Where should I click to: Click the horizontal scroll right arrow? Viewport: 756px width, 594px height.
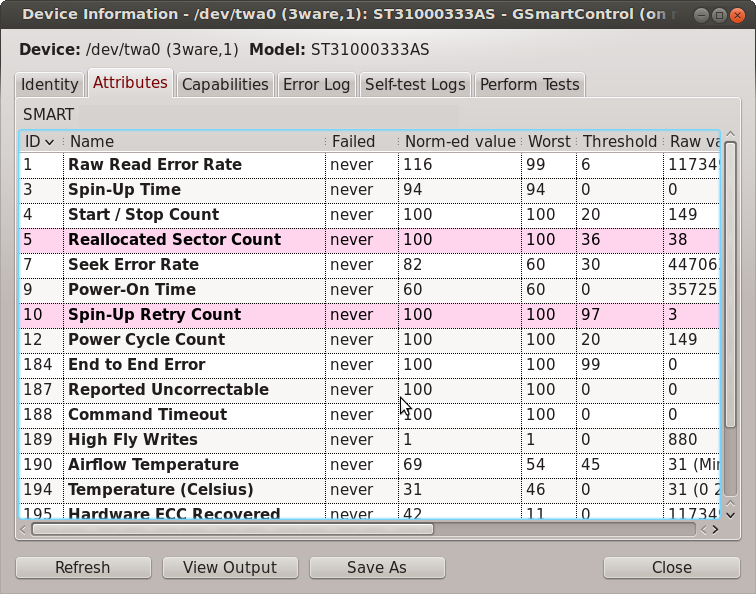point(716,529)
